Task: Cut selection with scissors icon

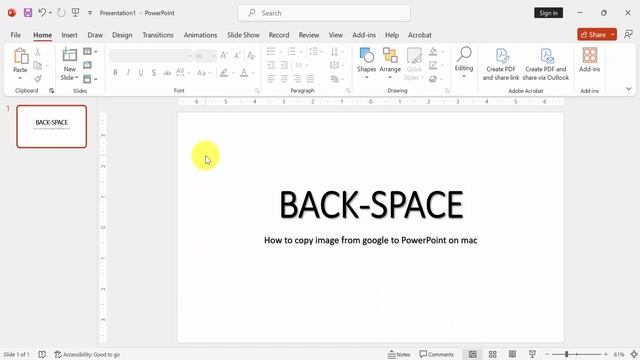Action: (38, 52)
